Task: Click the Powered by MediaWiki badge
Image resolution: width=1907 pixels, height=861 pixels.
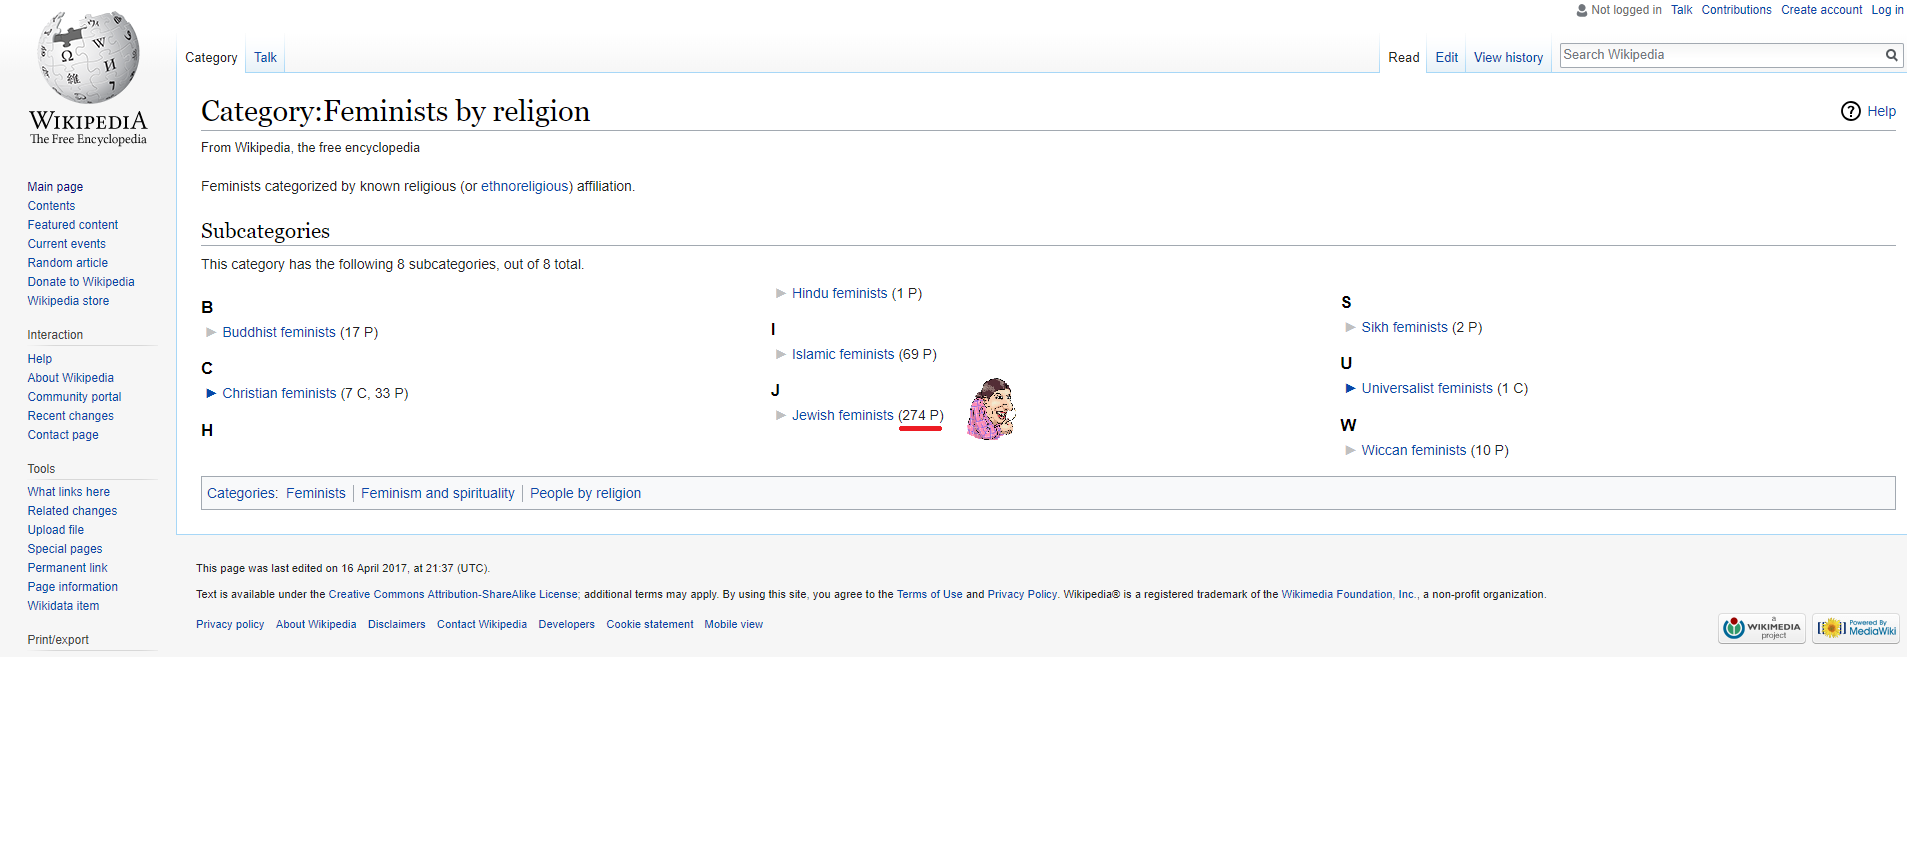Action: point(1855,628)
